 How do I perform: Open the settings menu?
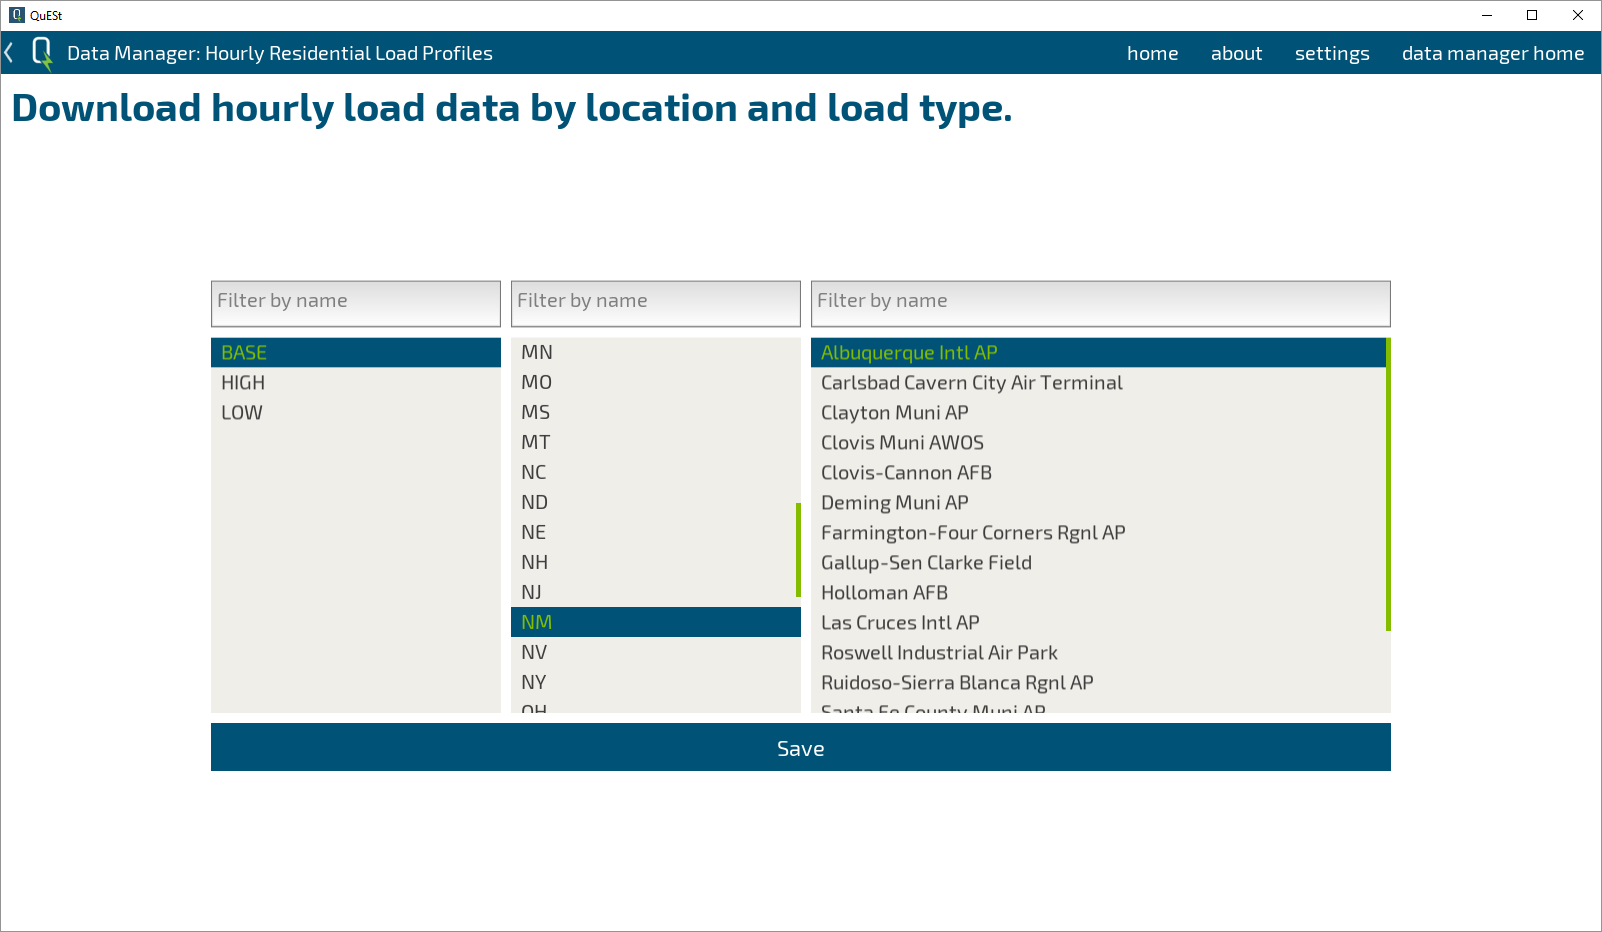point(1332,53)
